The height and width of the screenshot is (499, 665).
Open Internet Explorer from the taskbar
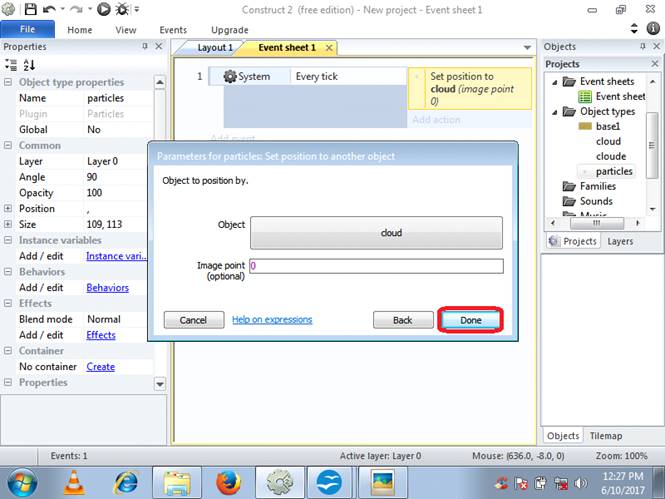126,483
